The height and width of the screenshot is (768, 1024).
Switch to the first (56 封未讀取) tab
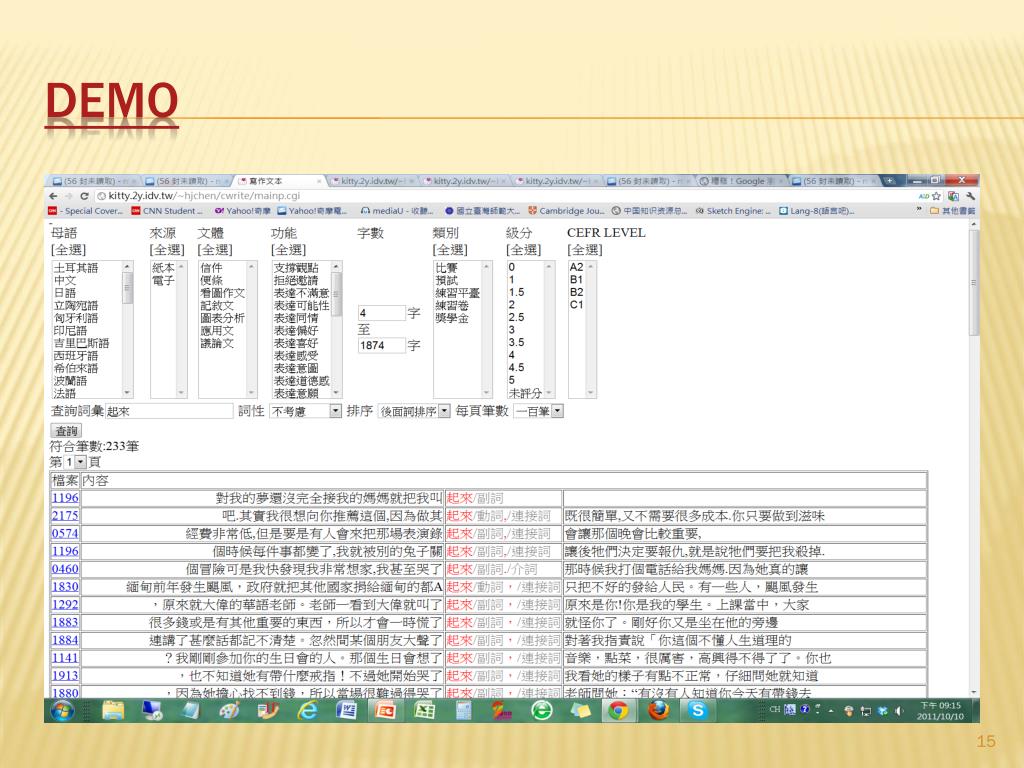pos(95,181)
